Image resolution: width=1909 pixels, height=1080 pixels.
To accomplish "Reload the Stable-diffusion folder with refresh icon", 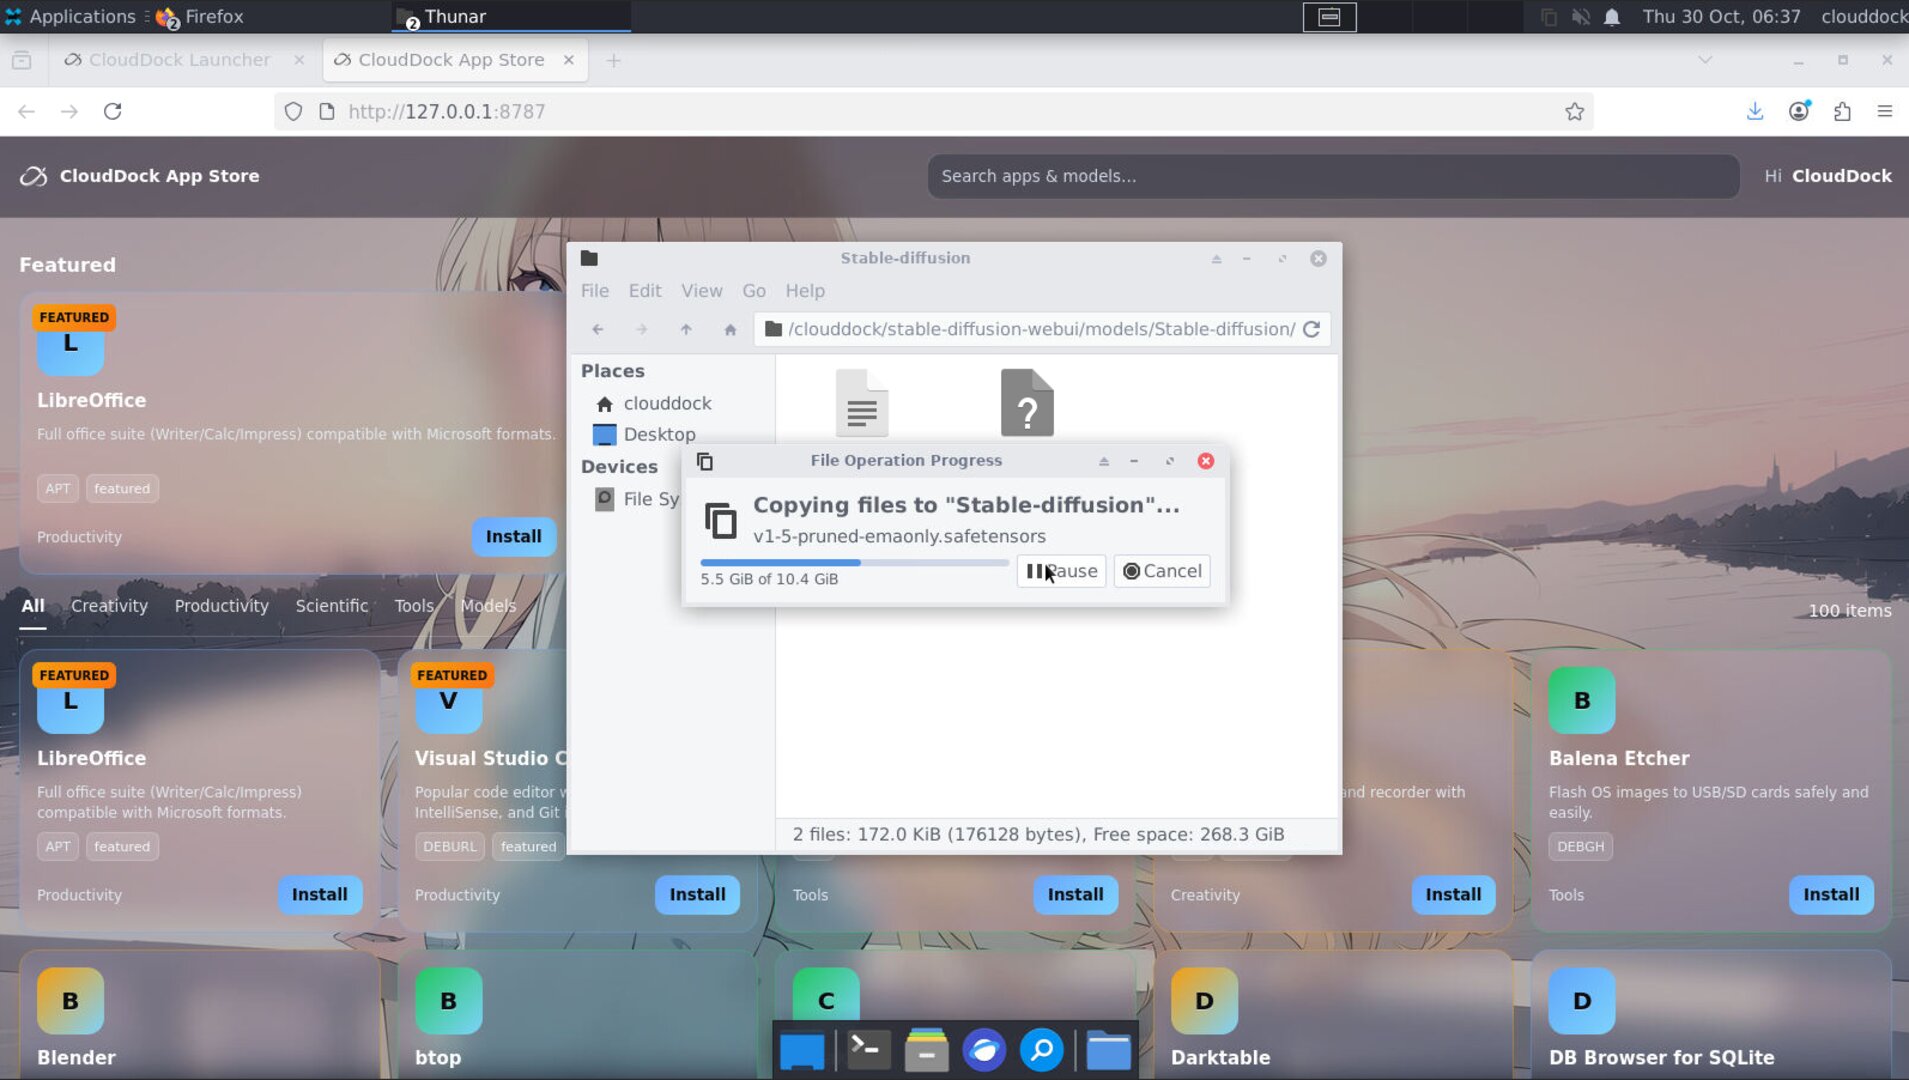I will coord(1313,329).
